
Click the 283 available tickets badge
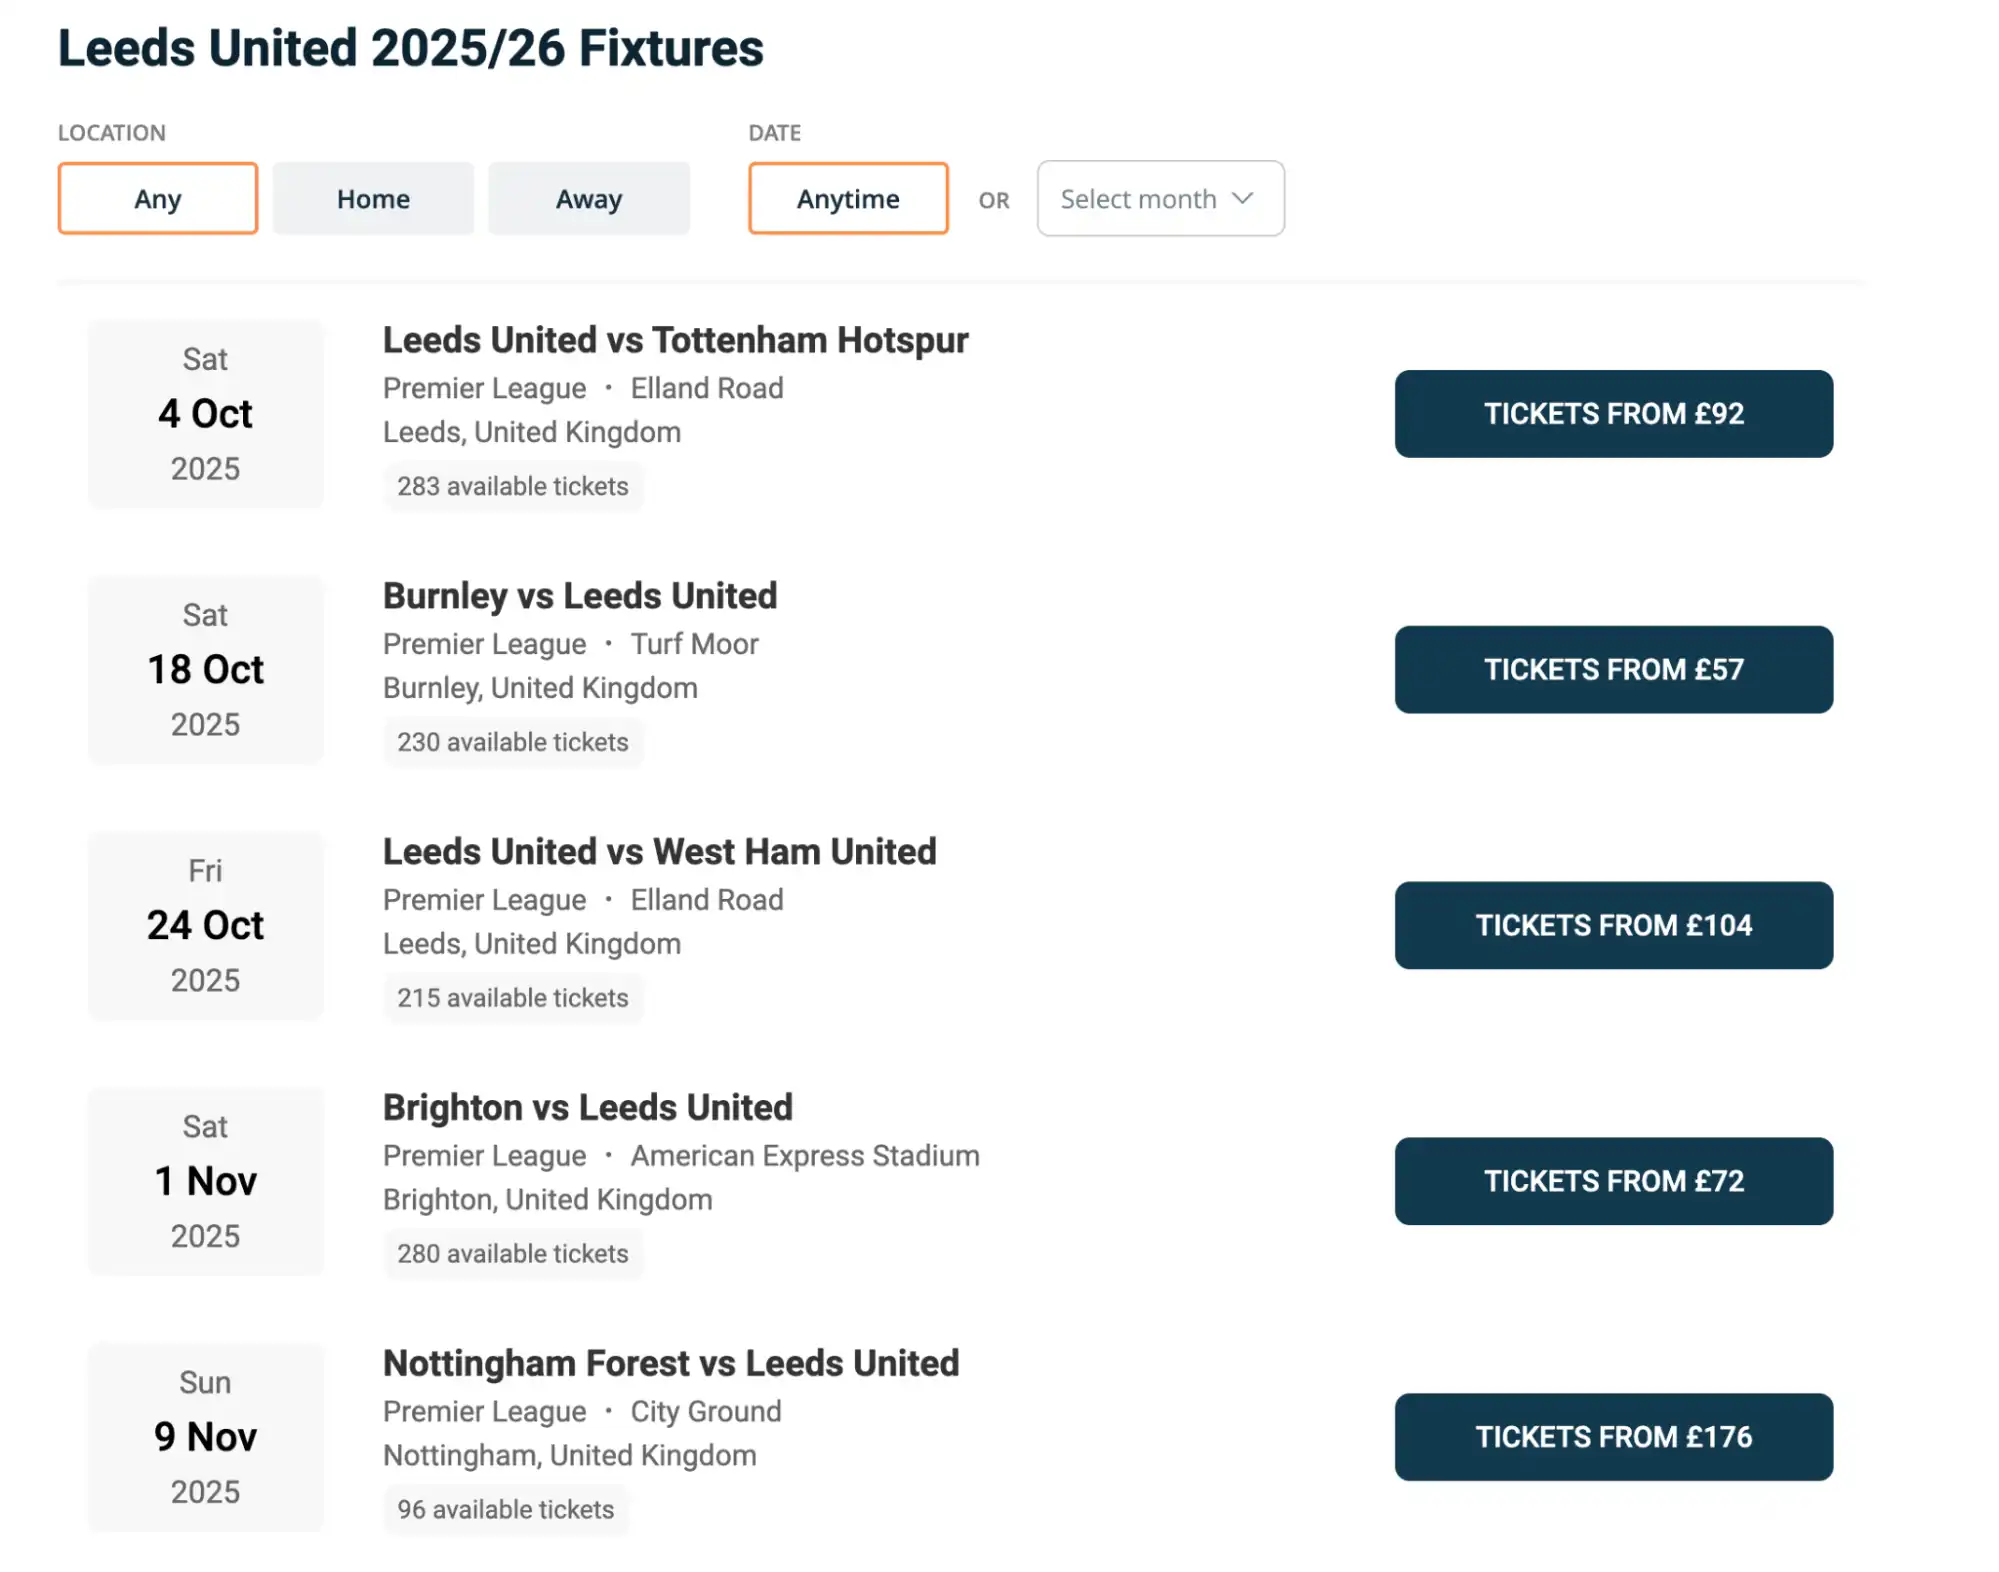click(x=513, y=487)
